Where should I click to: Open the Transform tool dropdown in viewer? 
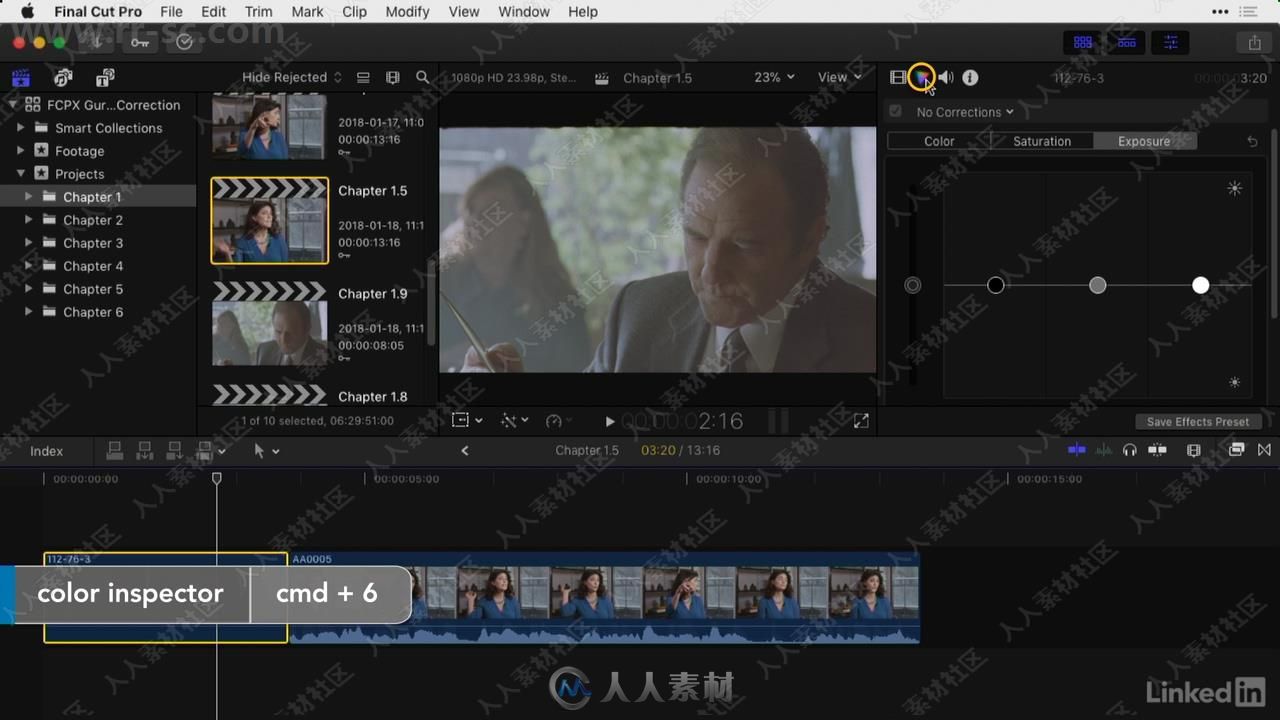(467, 421)
